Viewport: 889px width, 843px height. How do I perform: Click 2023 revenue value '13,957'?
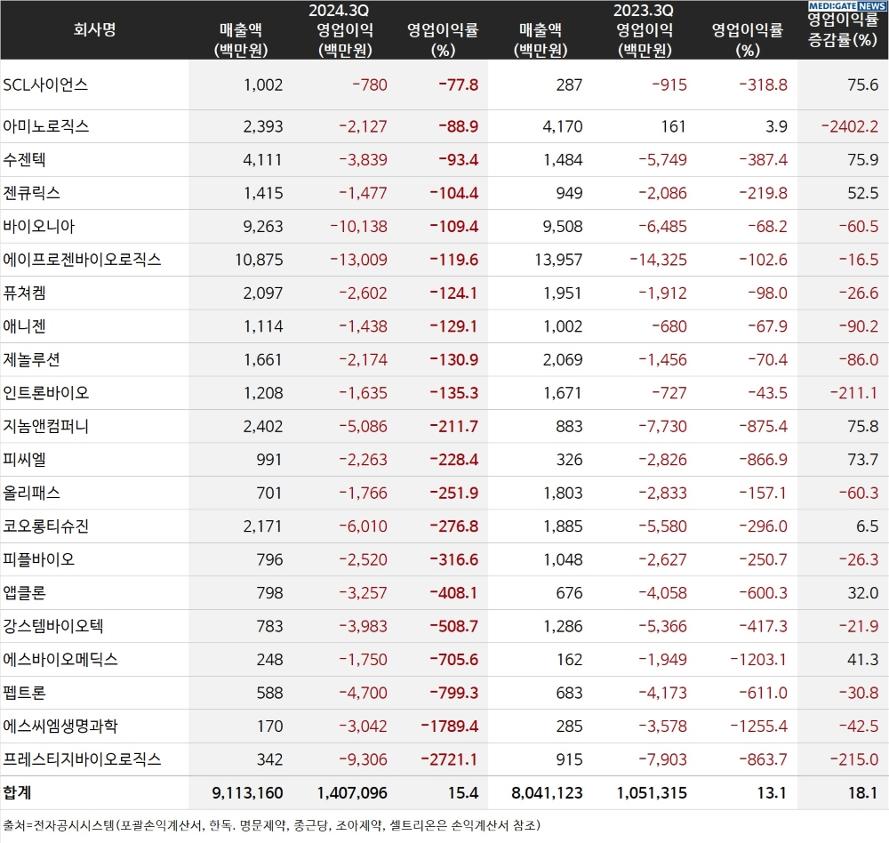pos(558,260)
